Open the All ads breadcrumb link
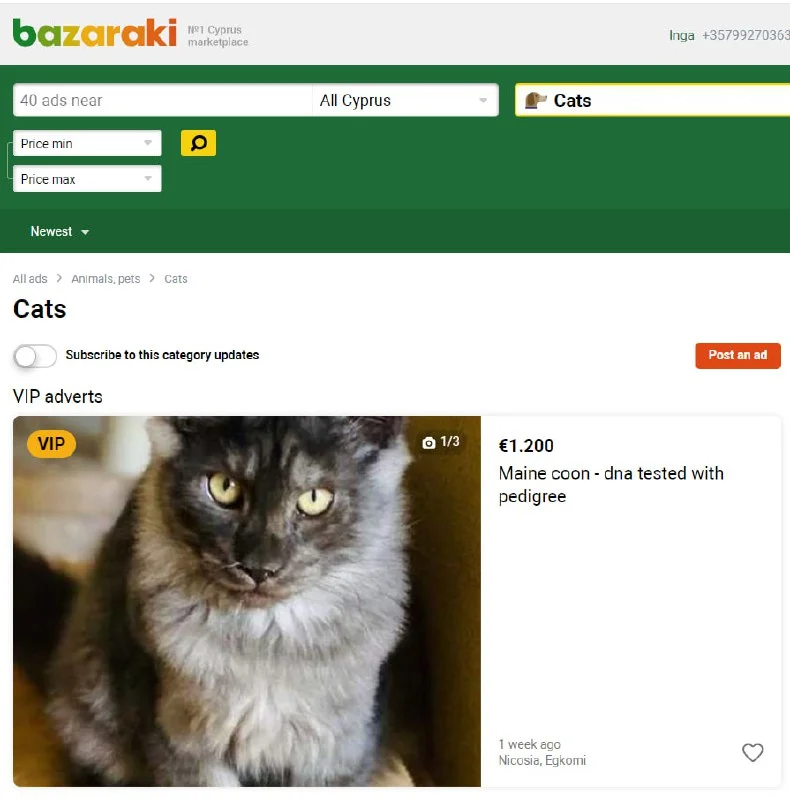Screen dimensions: 790x800 (x=30, y=279)
